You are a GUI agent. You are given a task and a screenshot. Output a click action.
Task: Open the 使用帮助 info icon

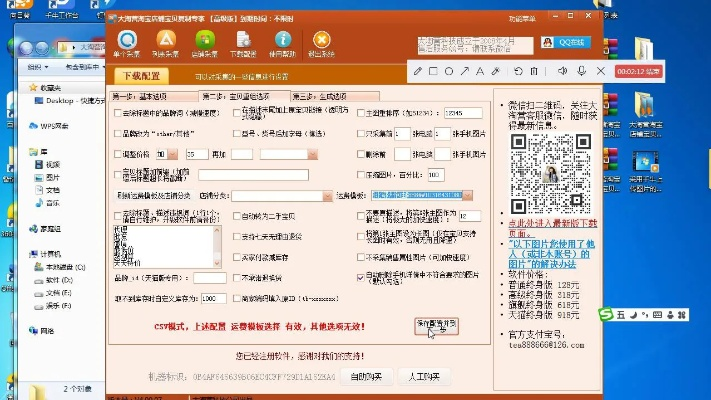point(282,43)
